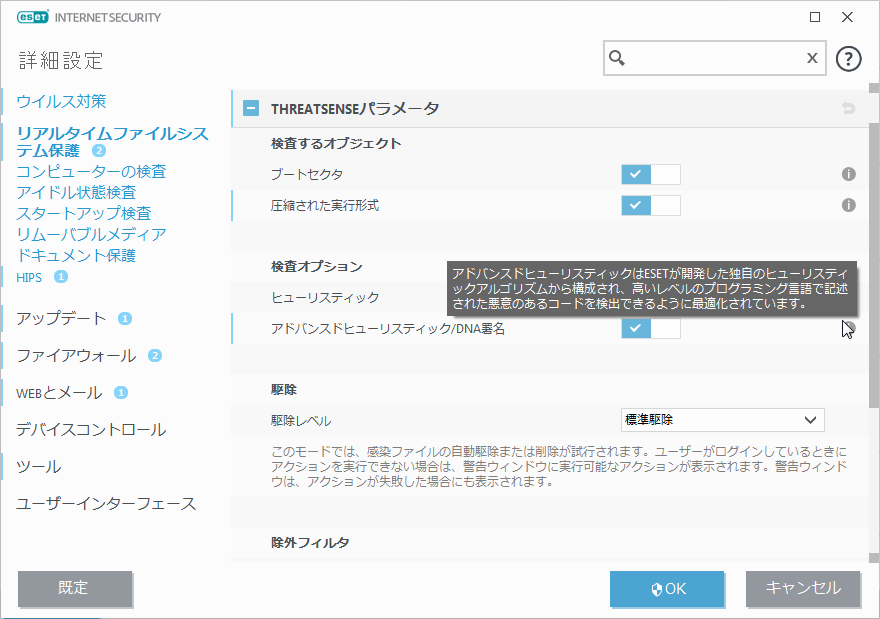This screenshot has width=880, height=619.
Task: Click the badge next to リアルタイムファイルシステム保護
Action: (x=99, y=150)
